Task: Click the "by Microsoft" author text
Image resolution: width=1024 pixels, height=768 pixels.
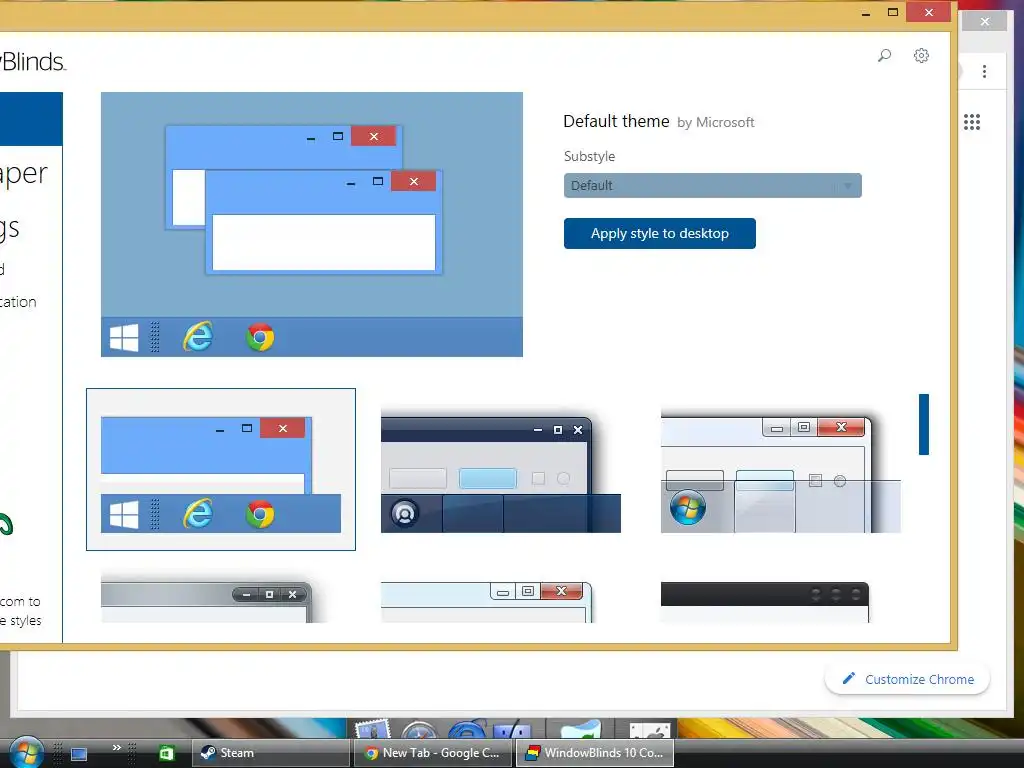Action: [716, 122]
